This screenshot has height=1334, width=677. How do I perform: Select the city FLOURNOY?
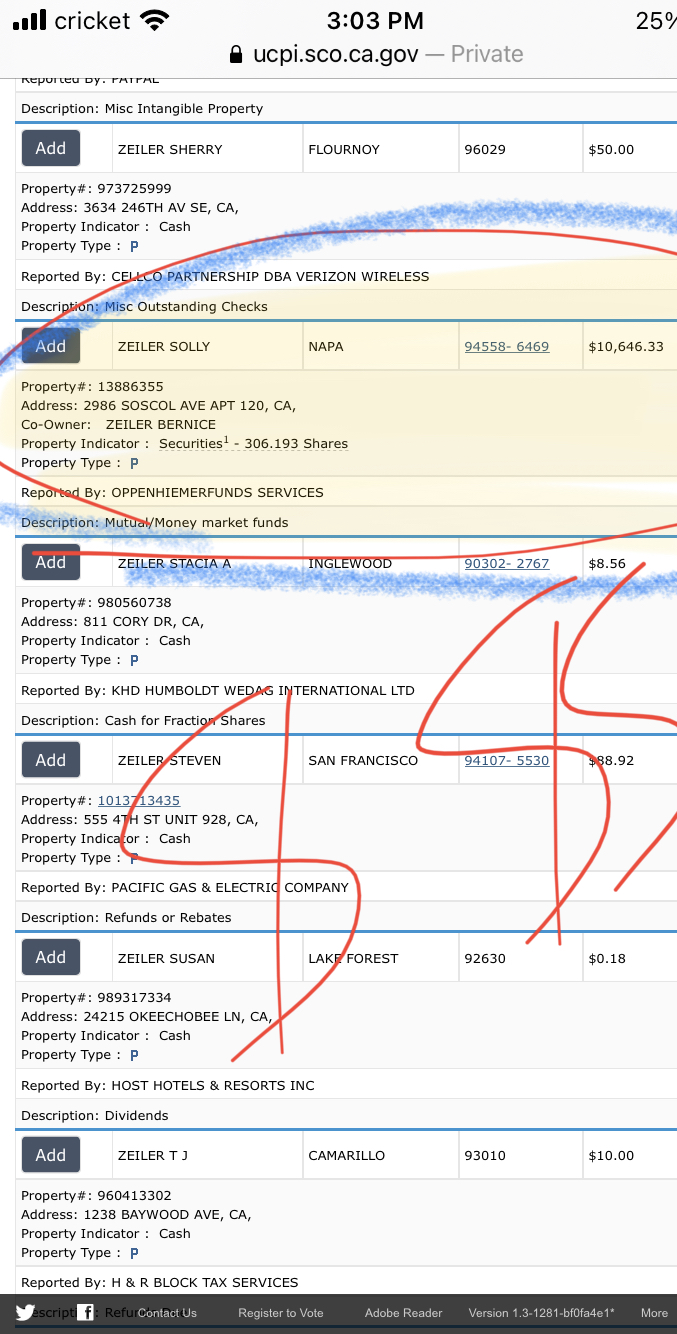344,150
